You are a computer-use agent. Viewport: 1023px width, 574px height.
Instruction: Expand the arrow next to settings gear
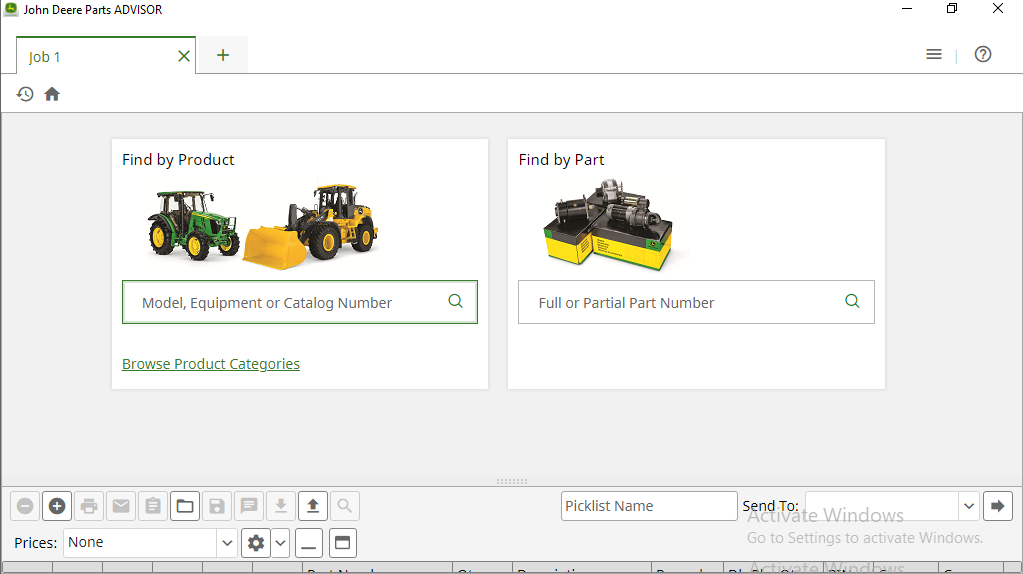pos(281,543)
